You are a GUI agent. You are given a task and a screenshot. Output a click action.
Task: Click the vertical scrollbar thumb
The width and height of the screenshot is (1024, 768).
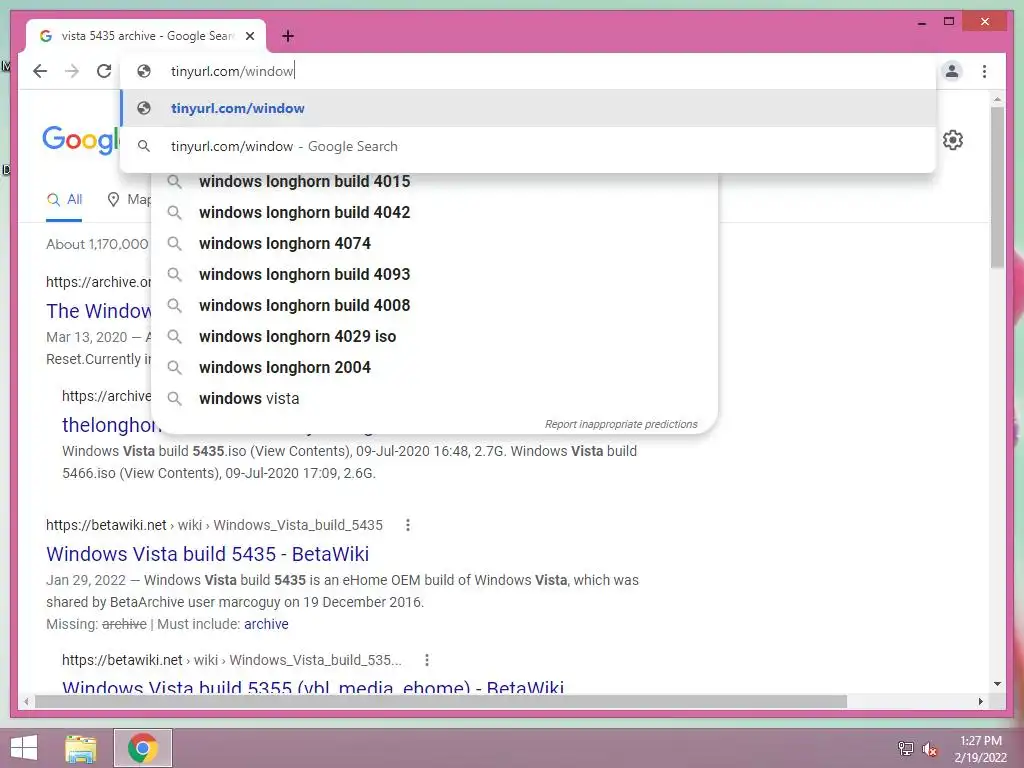(997, 187)
